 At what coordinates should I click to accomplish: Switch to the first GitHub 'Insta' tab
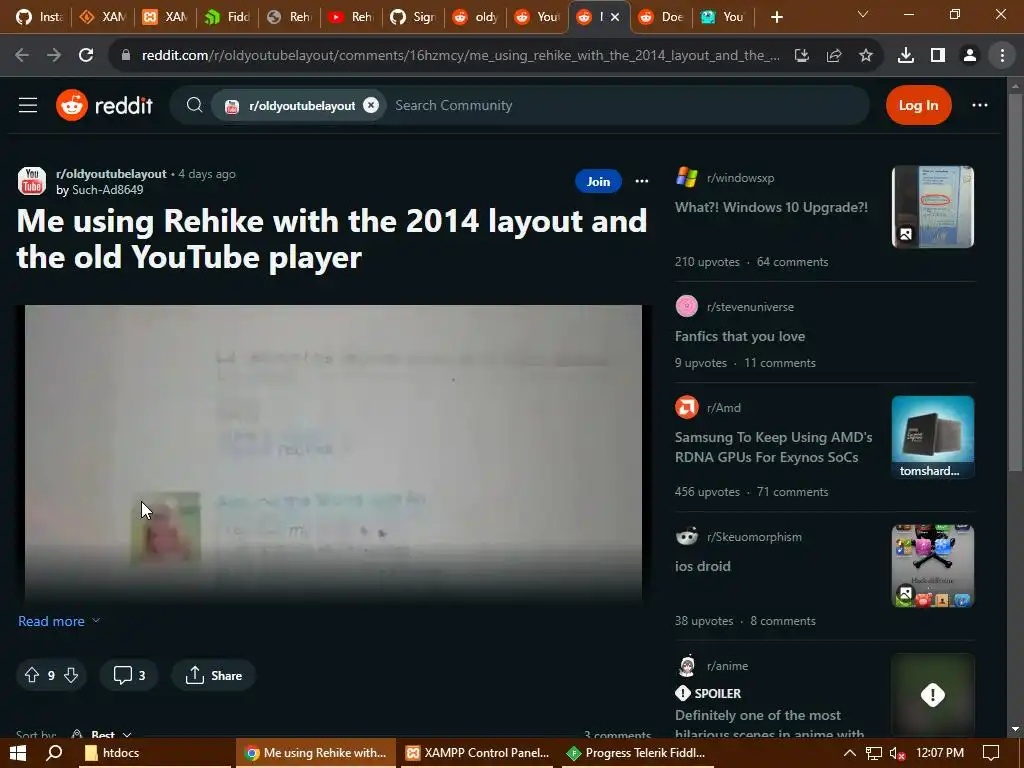click(x=38, y=17)
